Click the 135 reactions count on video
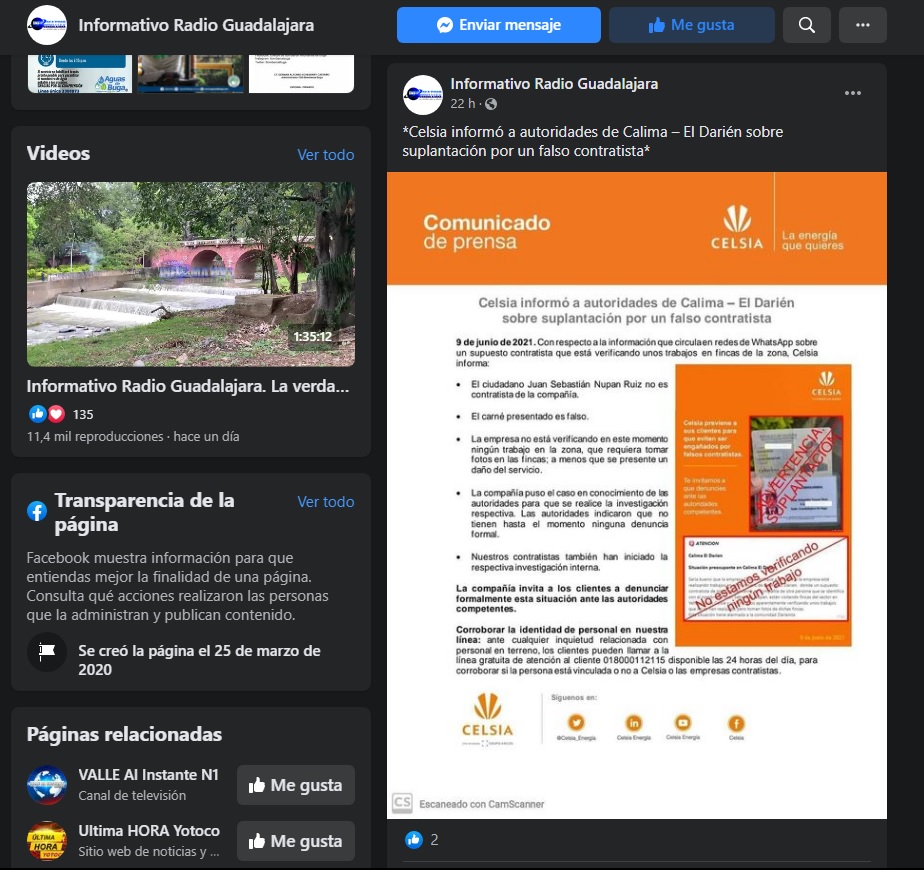This screenshot has height=872, width=924. [x=83, y=415]
